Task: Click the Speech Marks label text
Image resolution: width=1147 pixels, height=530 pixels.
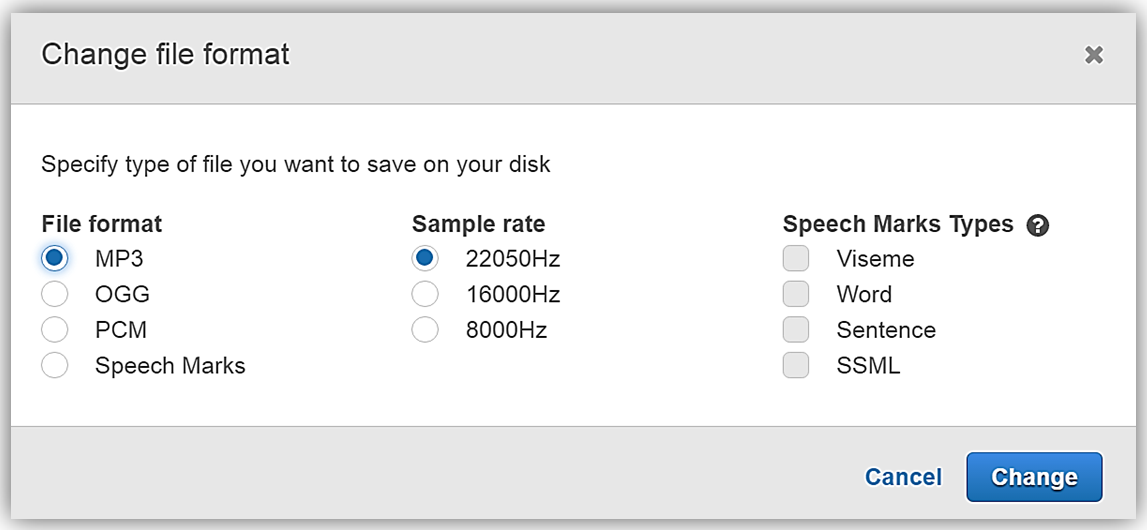Action: click(x=170, y=366)
